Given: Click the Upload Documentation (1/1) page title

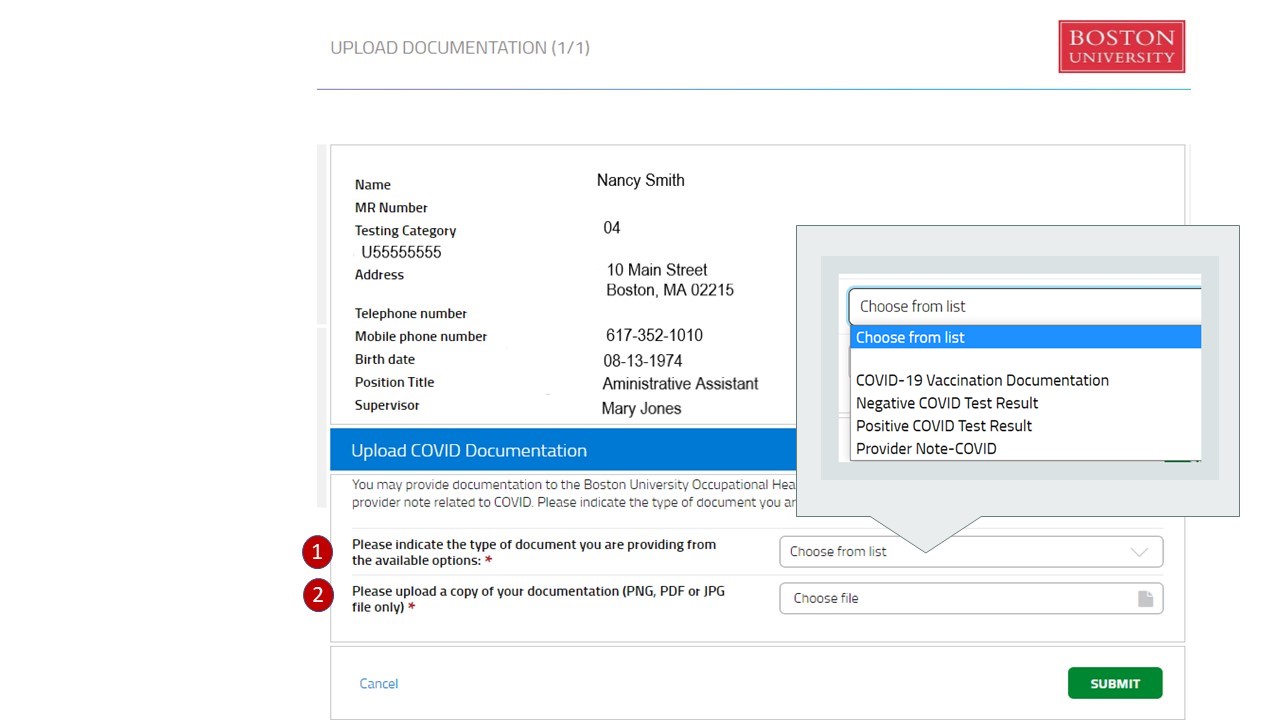Looking at the screenshot, I should tap(460, 48).
